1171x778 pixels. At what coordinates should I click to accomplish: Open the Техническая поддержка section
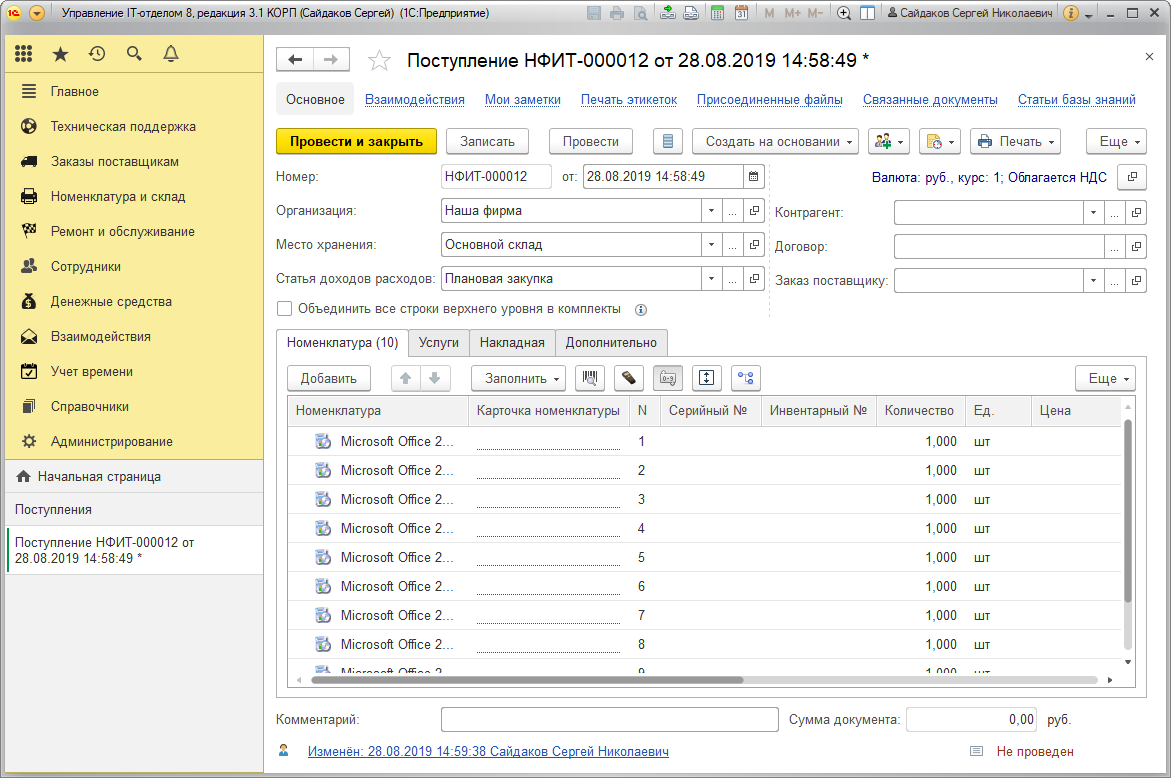click(x=123, y=127)
